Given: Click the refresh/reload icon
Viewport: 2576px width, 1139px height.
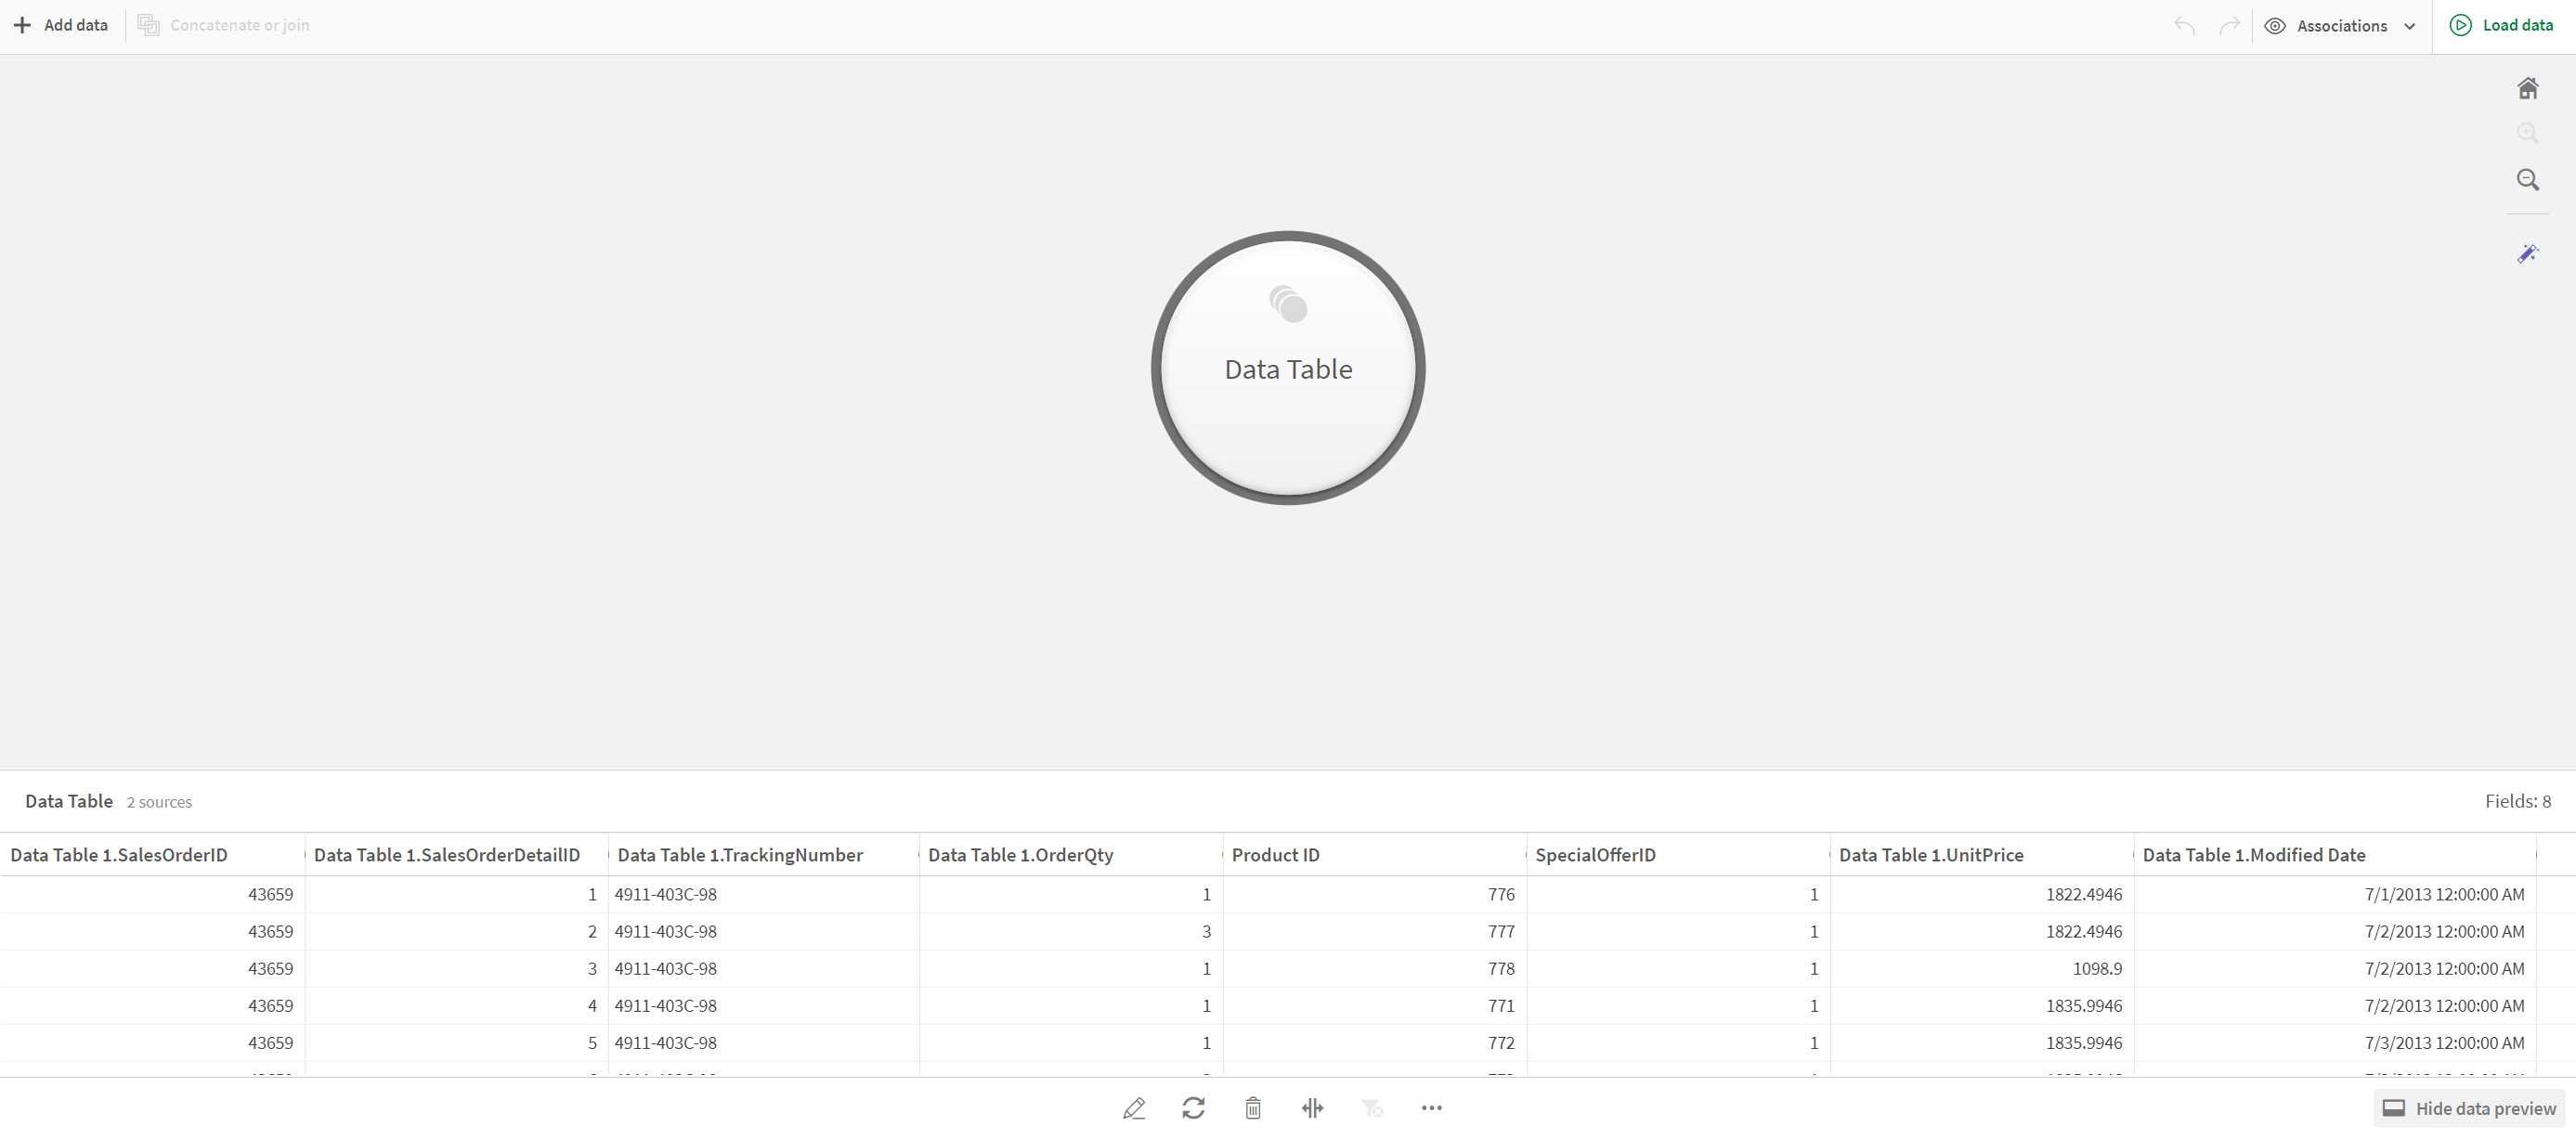Looking at the screenshot, I should (1194, 1107).
